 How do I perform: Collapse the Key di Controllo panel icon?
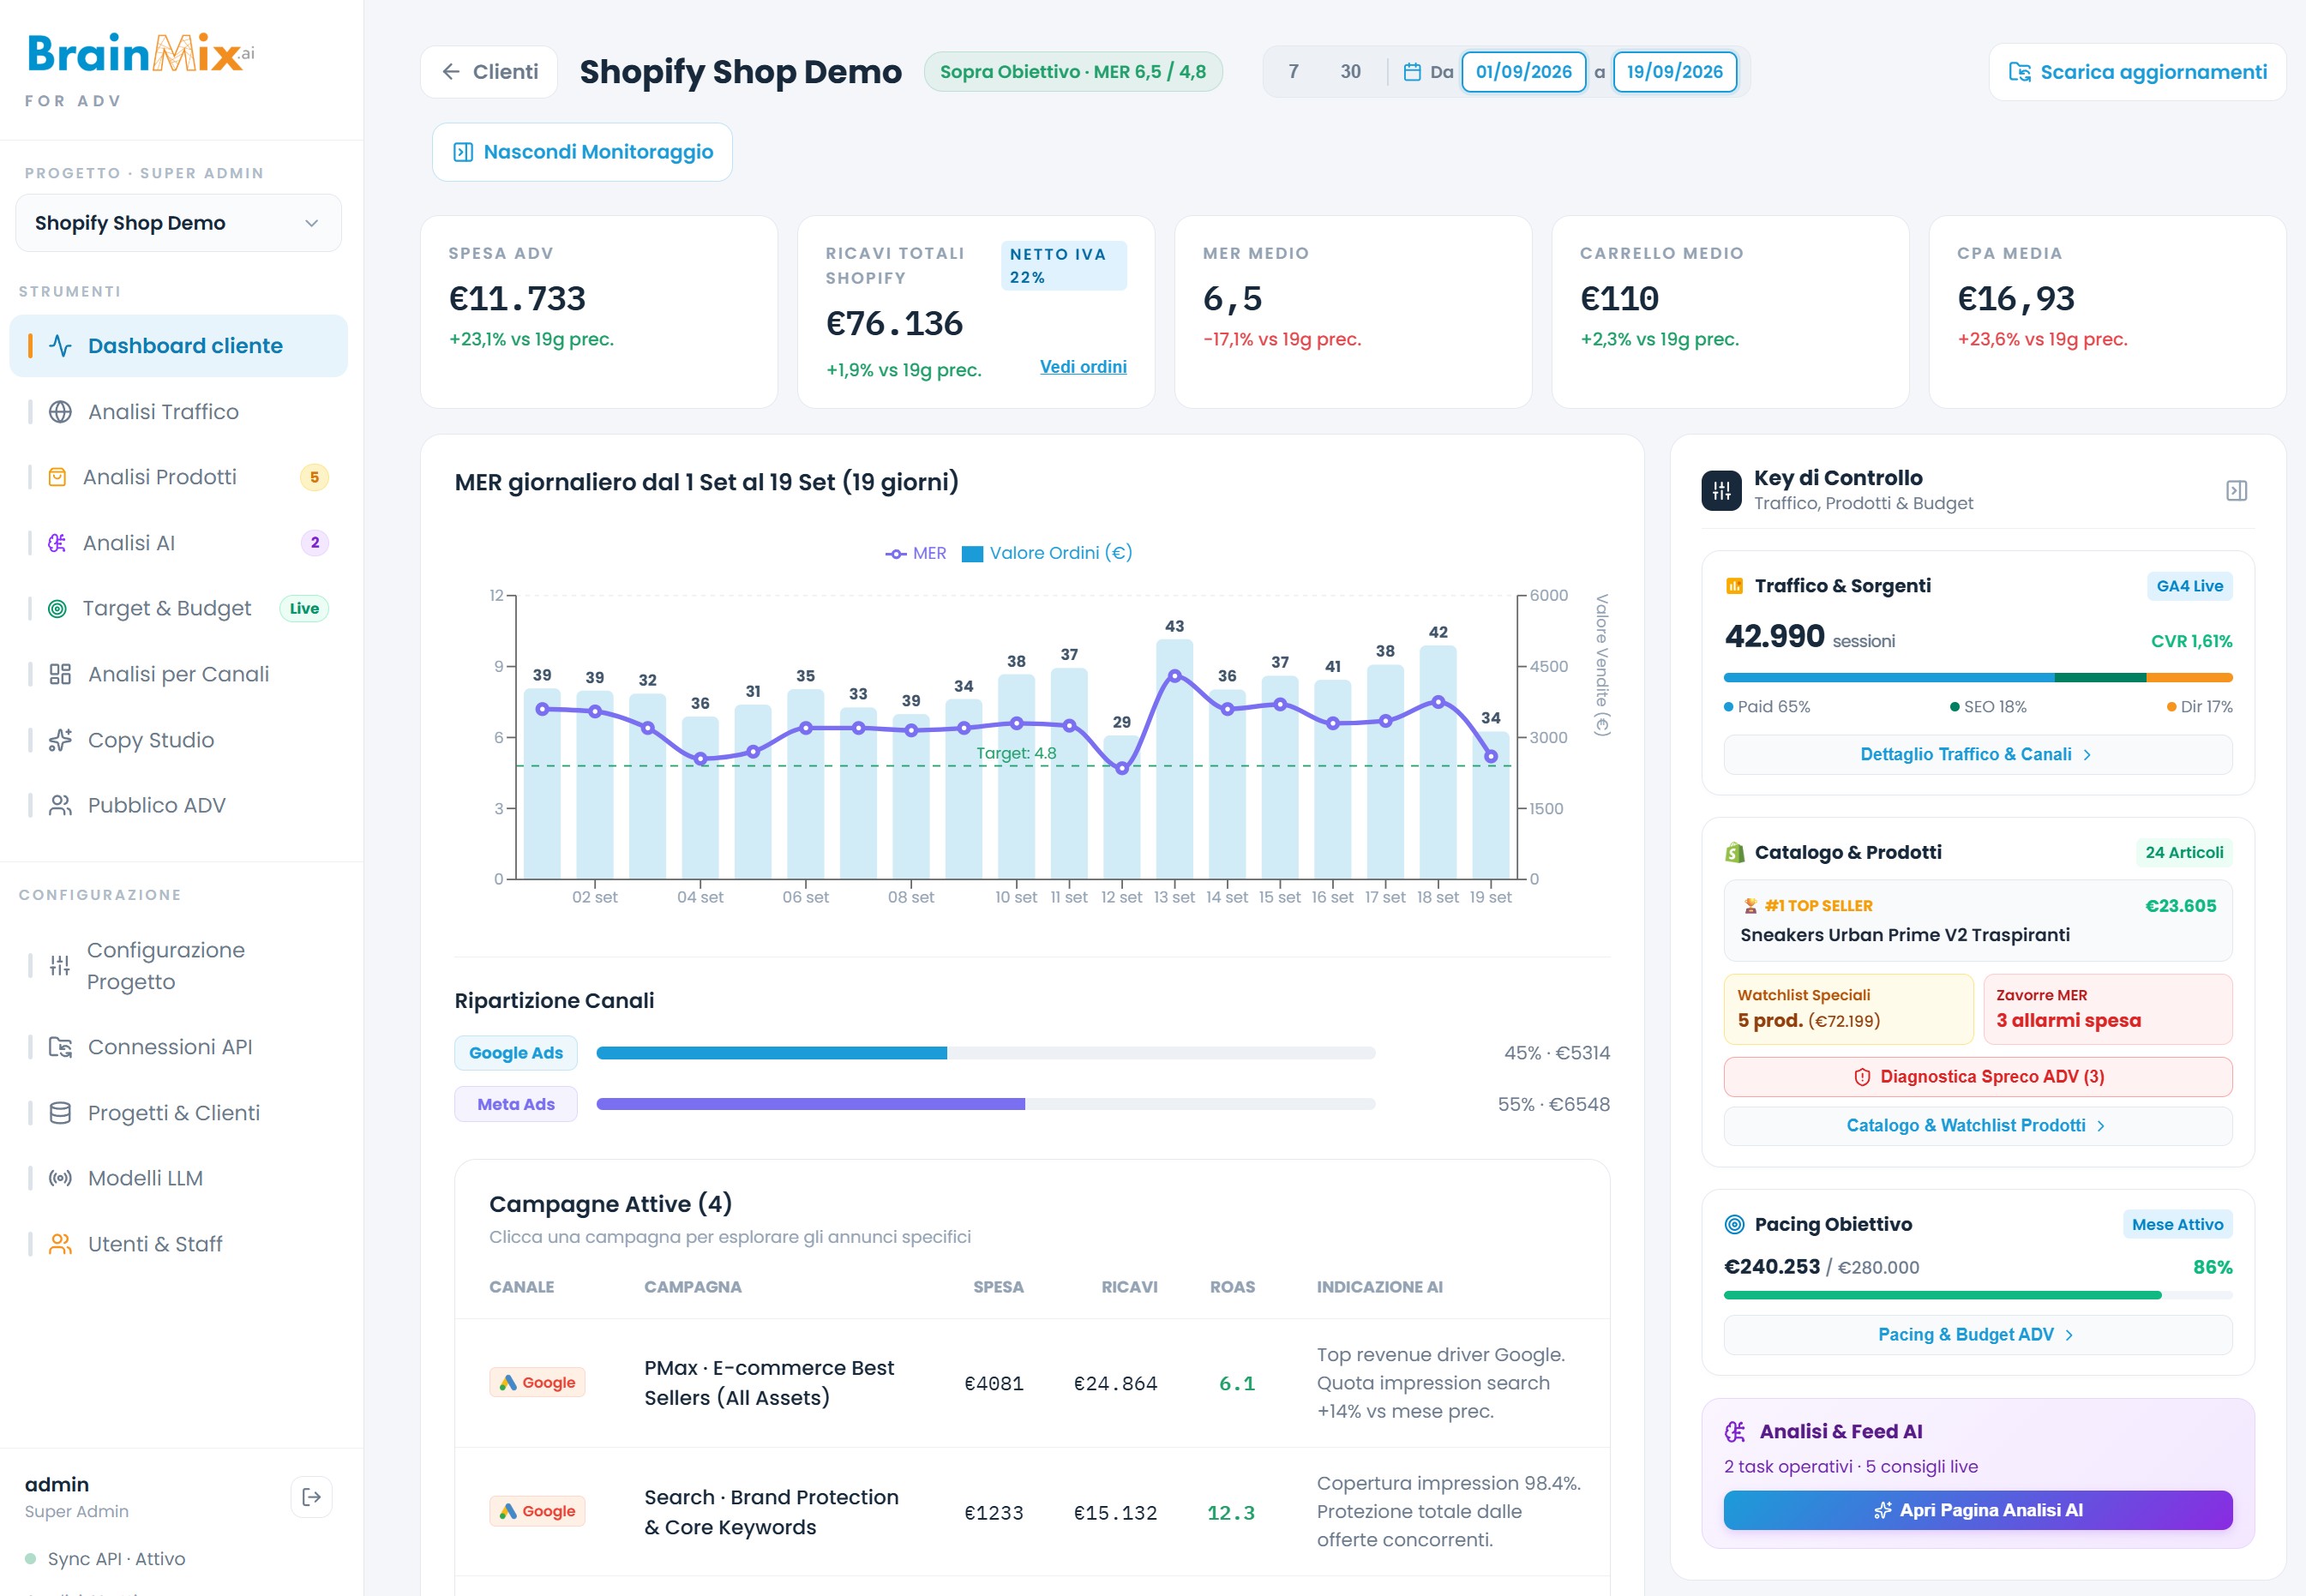2237,490
